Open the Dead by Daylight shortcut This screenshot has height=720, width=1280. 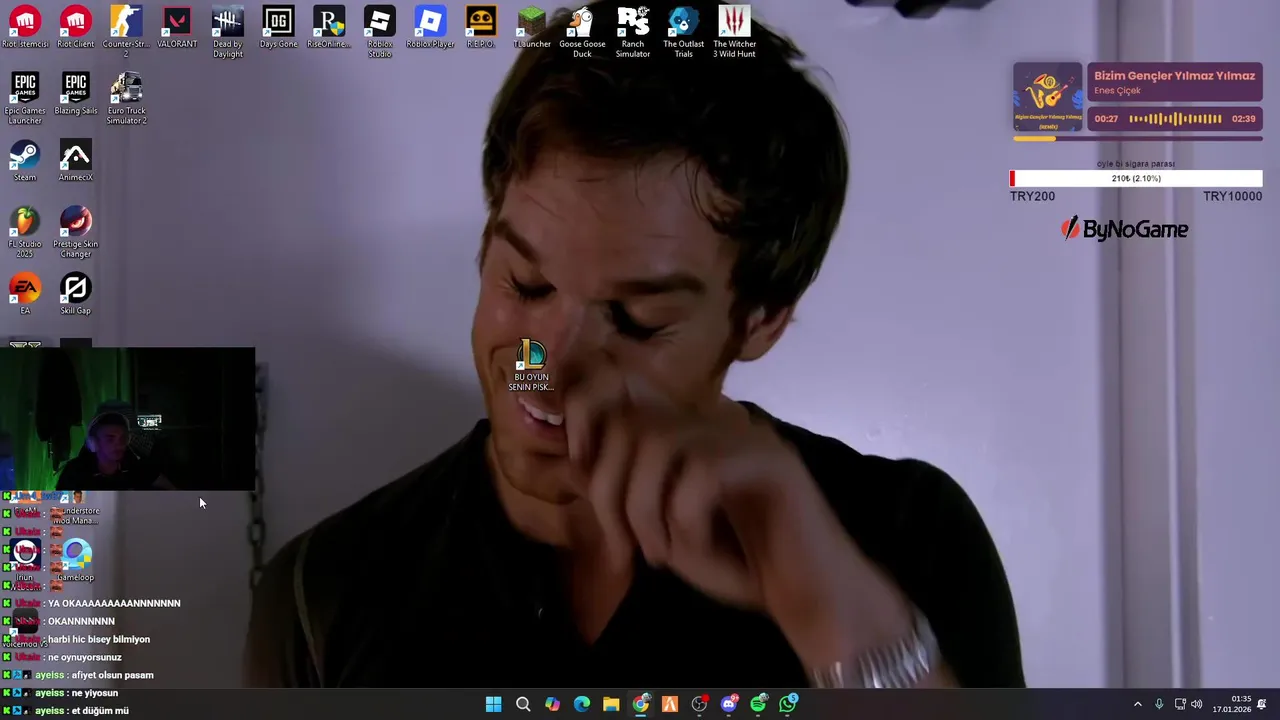228,31
